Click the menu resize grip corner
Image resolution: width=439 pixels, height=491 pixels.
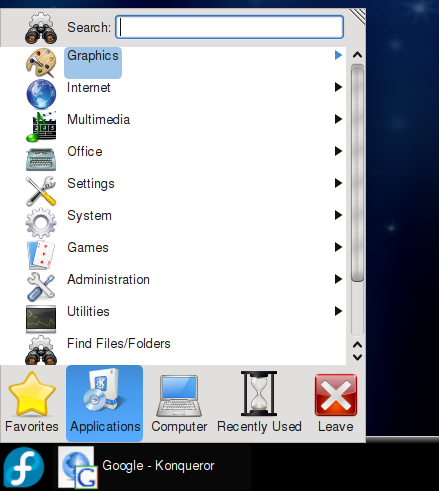tap(357, 17)
